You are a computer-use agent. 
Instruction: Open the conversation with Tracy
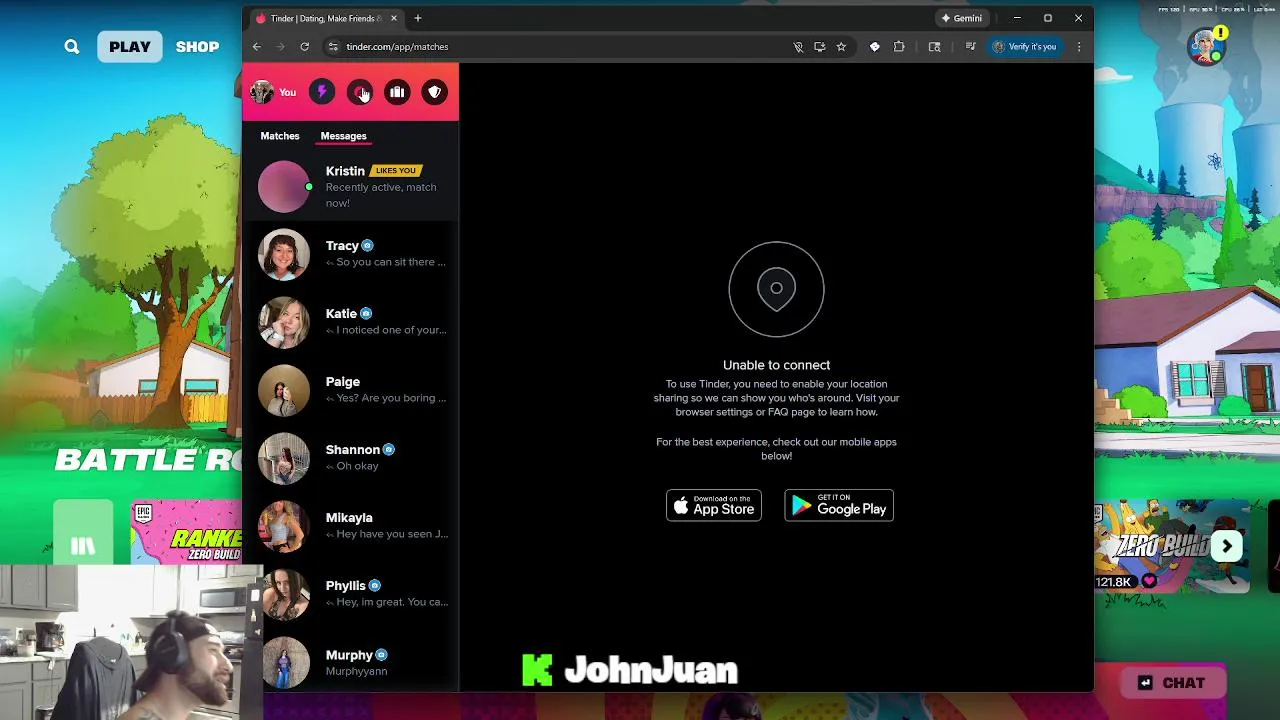click(351, 254)
